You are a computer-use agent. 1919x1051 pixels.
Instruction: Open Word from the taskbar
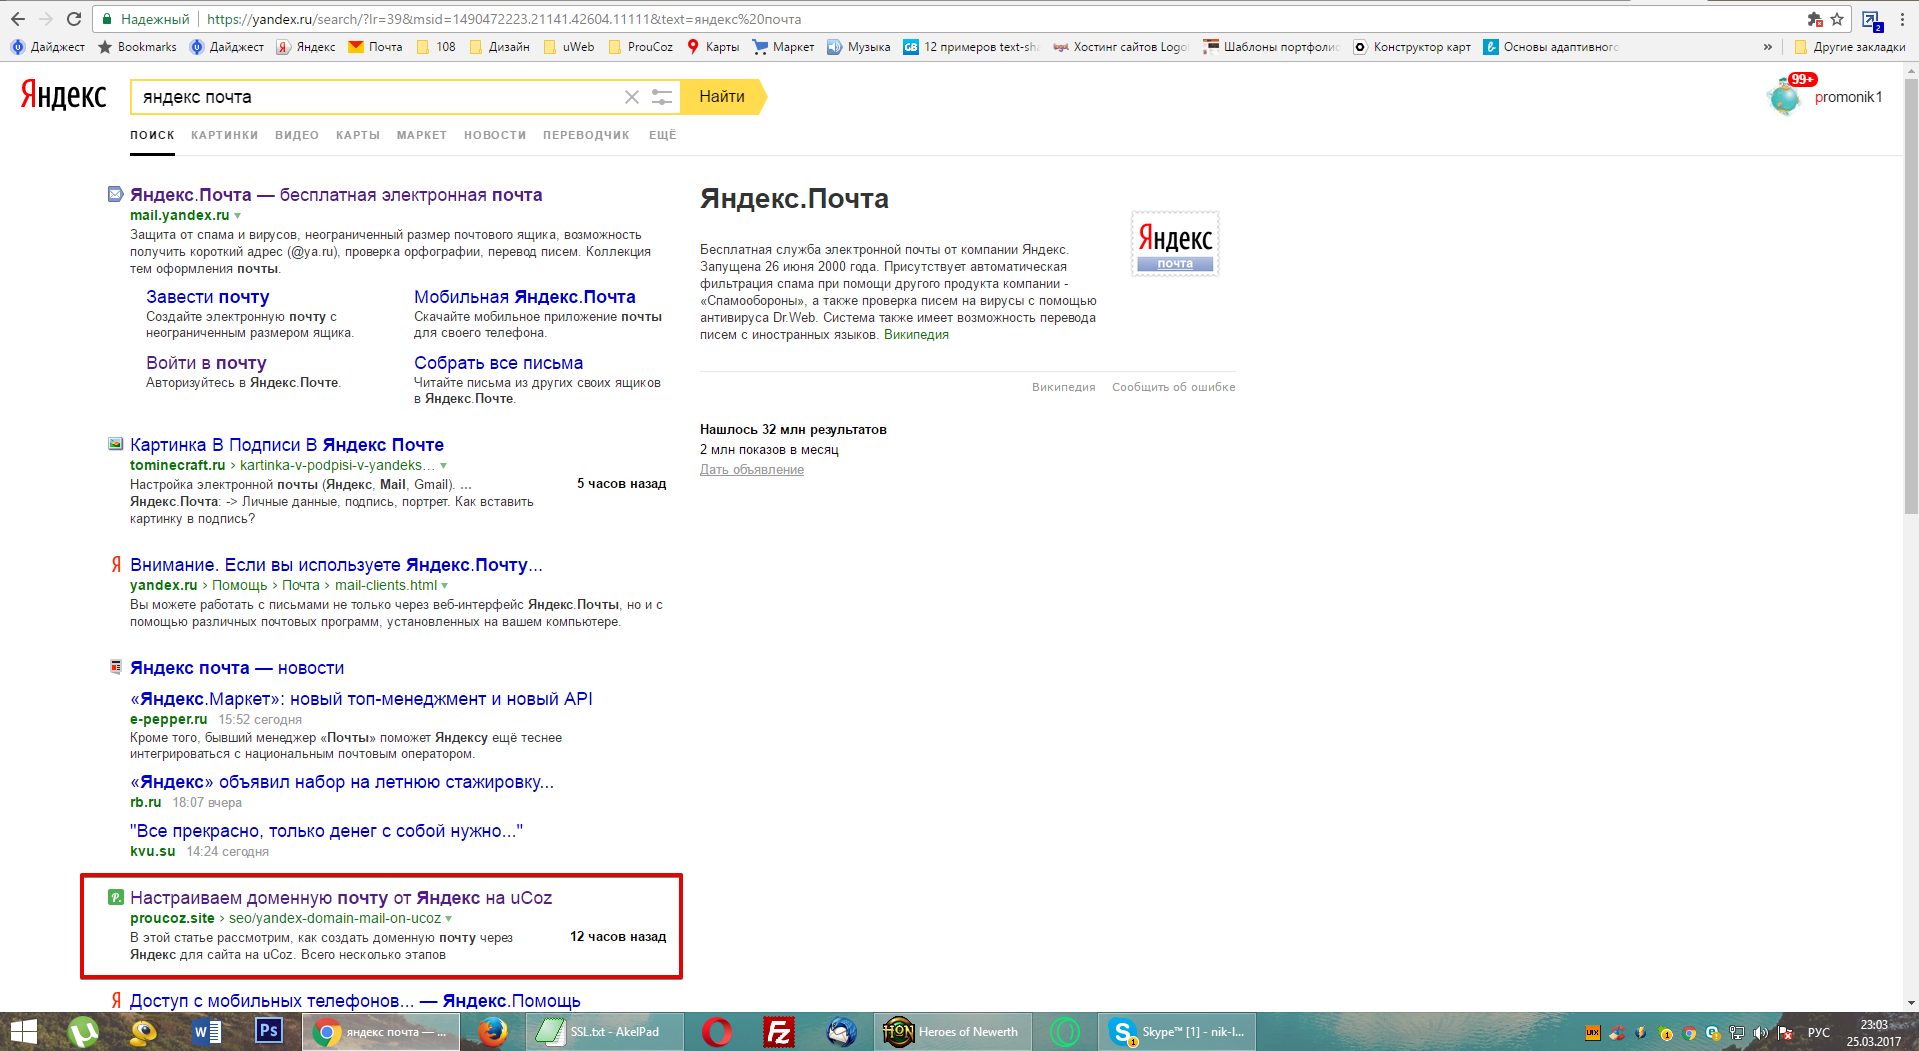pyautogui.click(x=207, y=1032)
